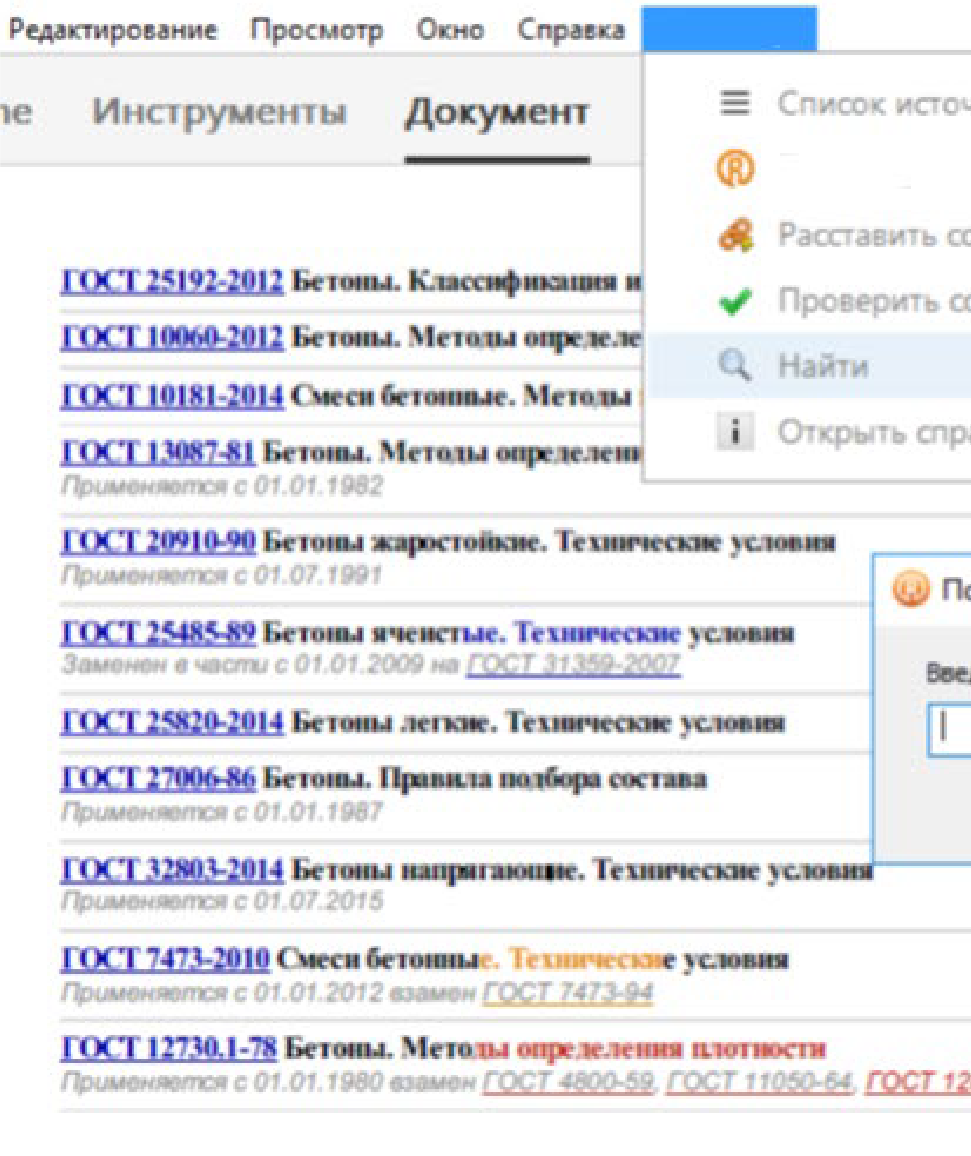Click the title Бетоны легкие. Технические условия
This screenshot has height=1156, width=971.
click(x=538, y=722)
